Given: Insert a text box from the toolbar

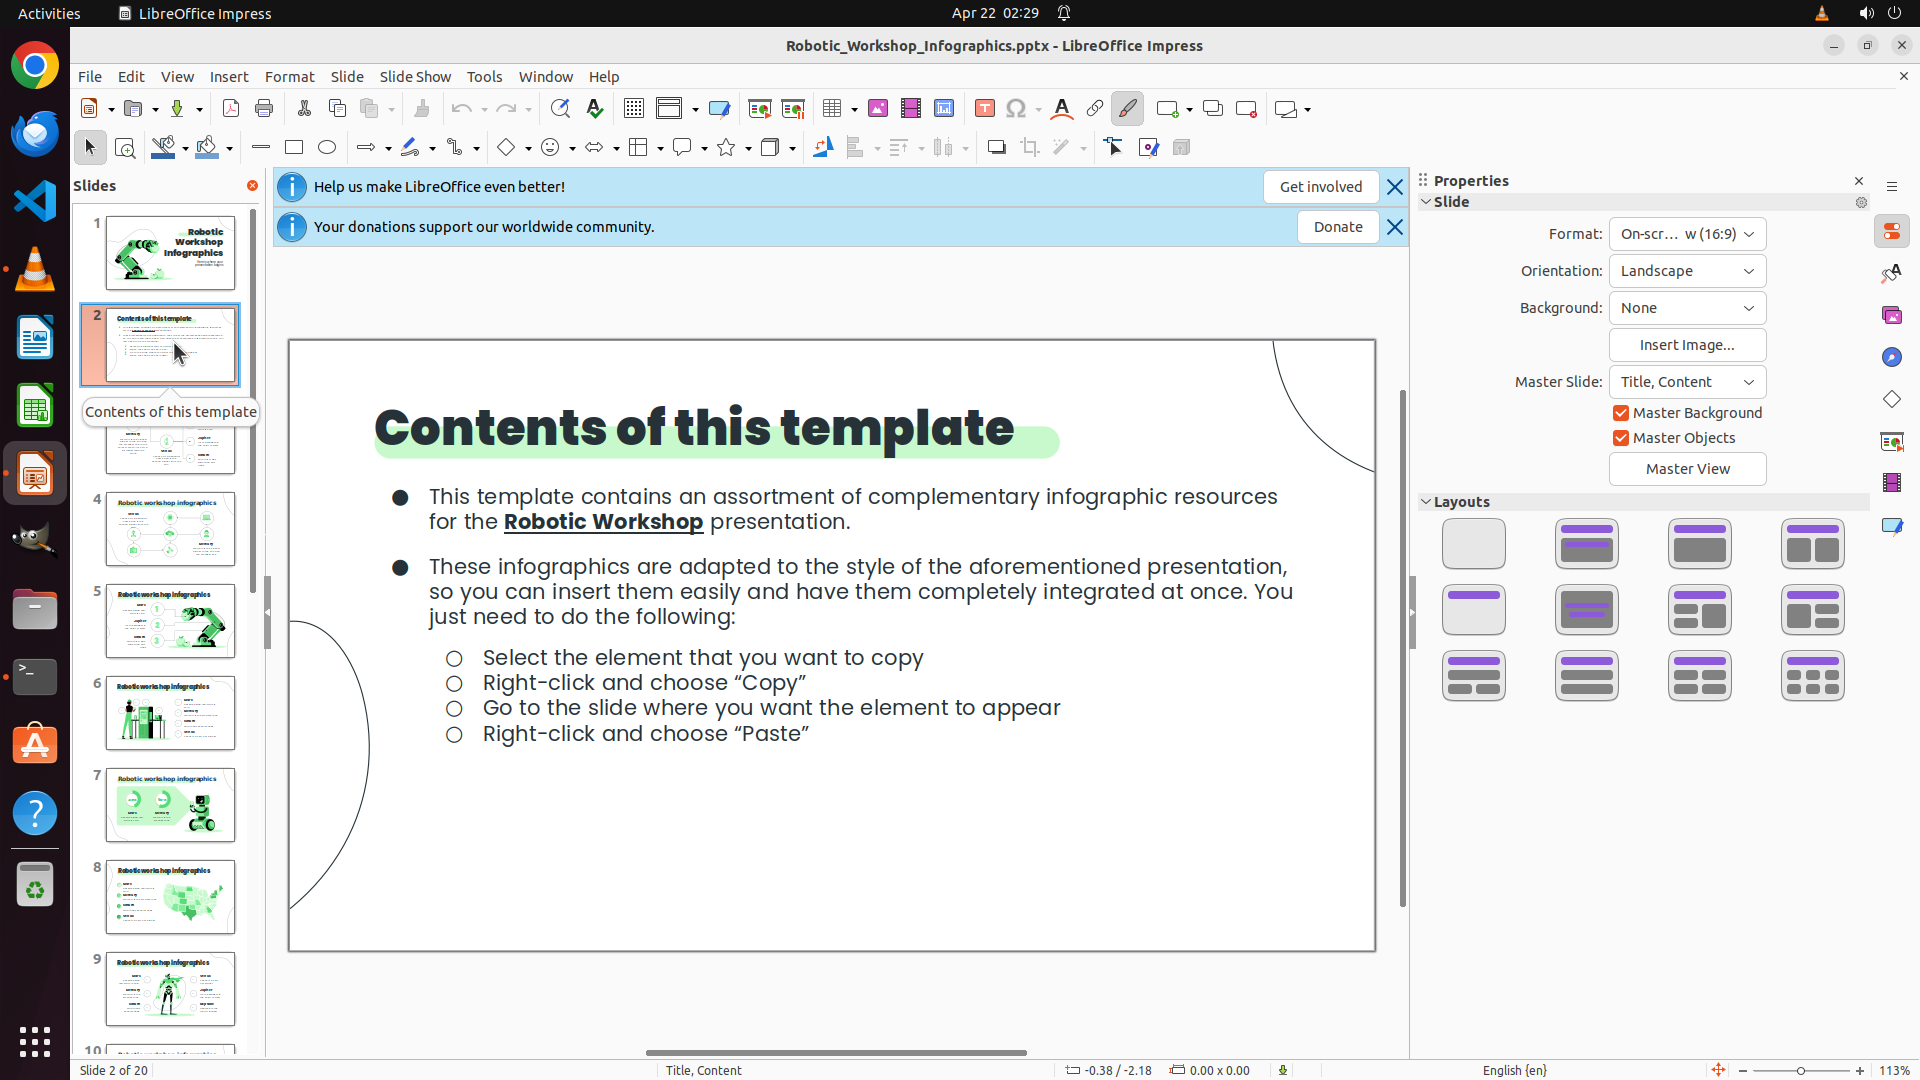Looking at the screenshot, I should [984, 109].
